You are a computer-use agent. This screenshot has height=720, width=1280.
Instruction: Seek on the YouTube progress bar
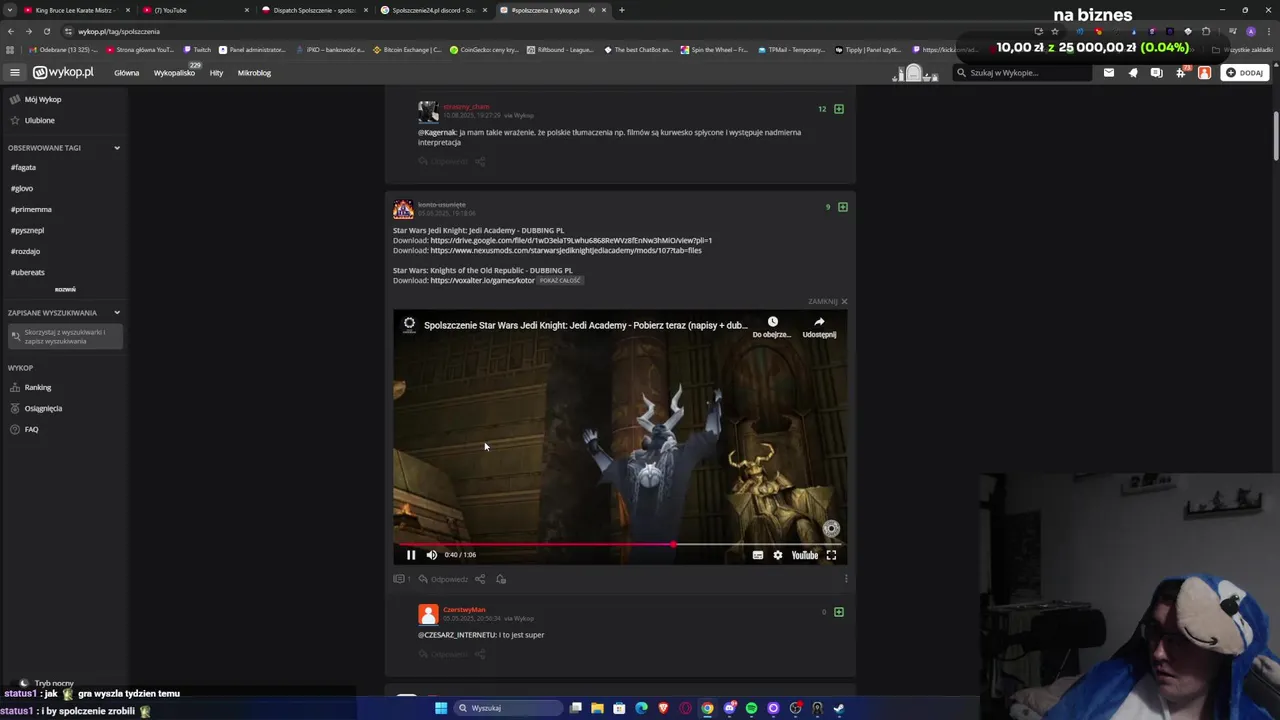(620, 545)
